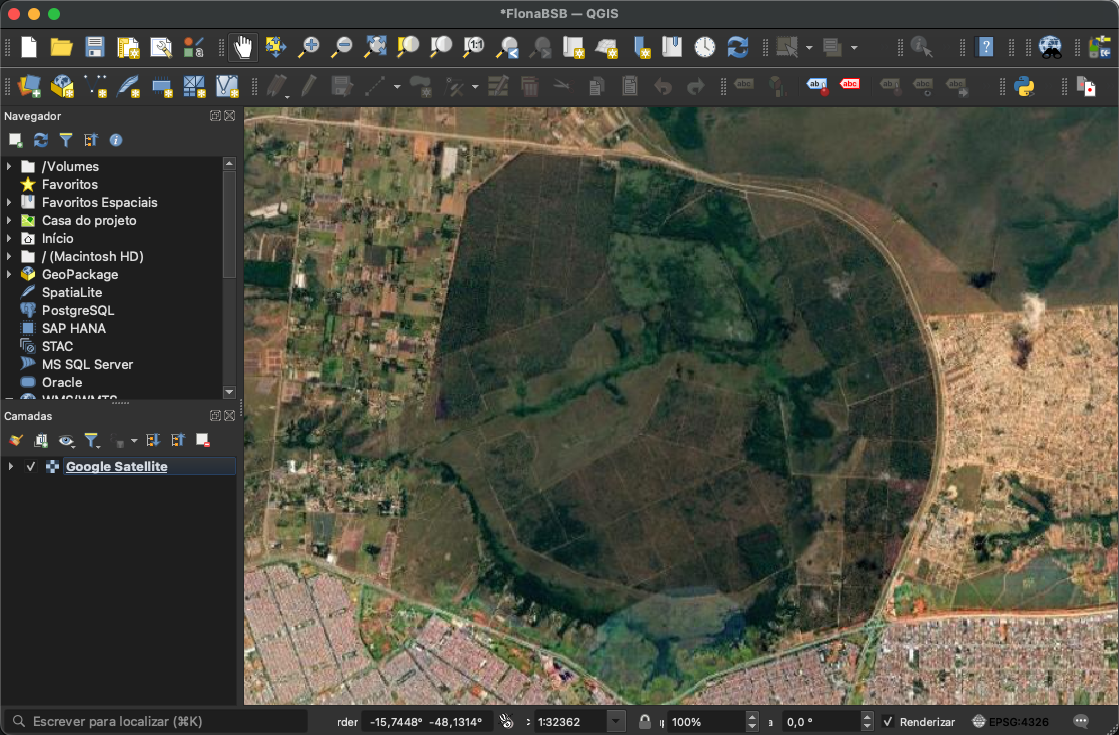Select STAC in the browser tree
This screenshot has height=735, width=1119.
point(57,346)
